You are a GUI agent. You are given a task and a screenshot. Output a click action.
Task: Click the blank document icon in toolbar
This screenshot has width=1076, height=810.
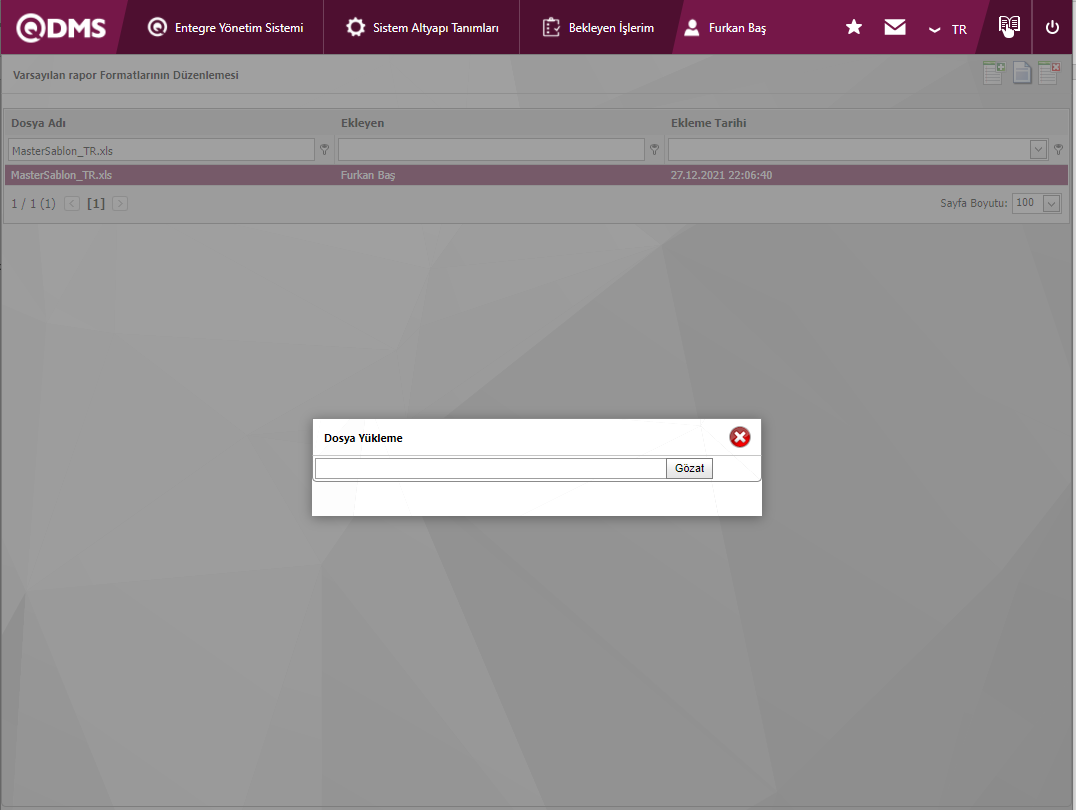1022,73
